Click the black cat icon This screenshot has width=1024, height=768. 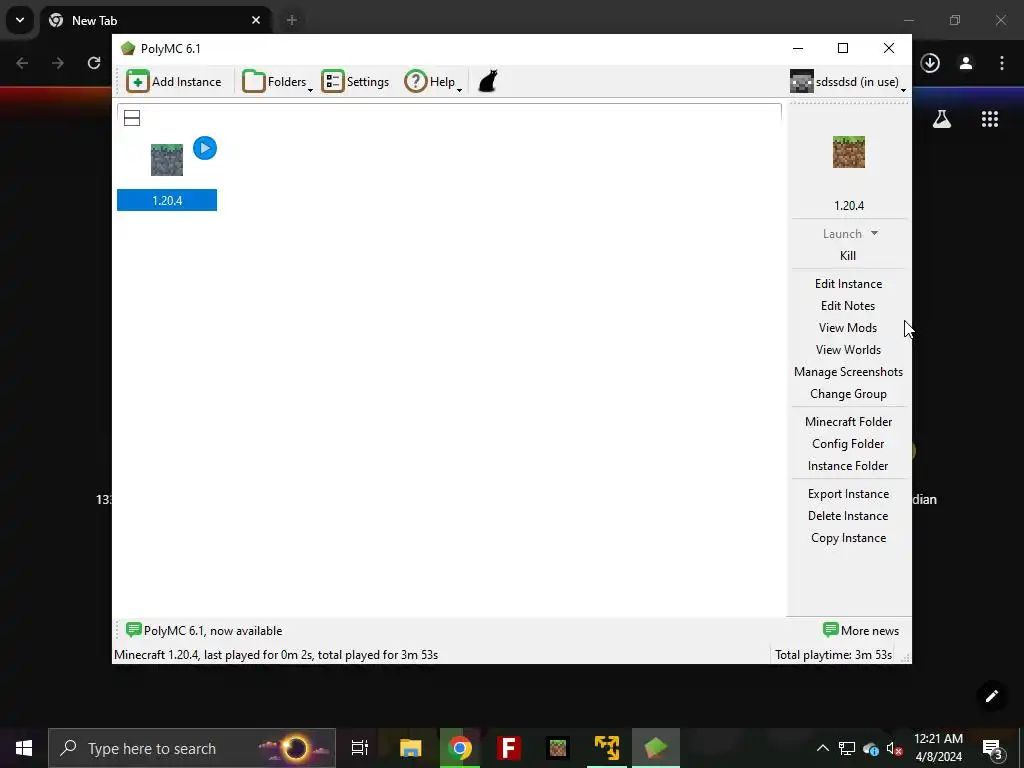click(488, 82)
